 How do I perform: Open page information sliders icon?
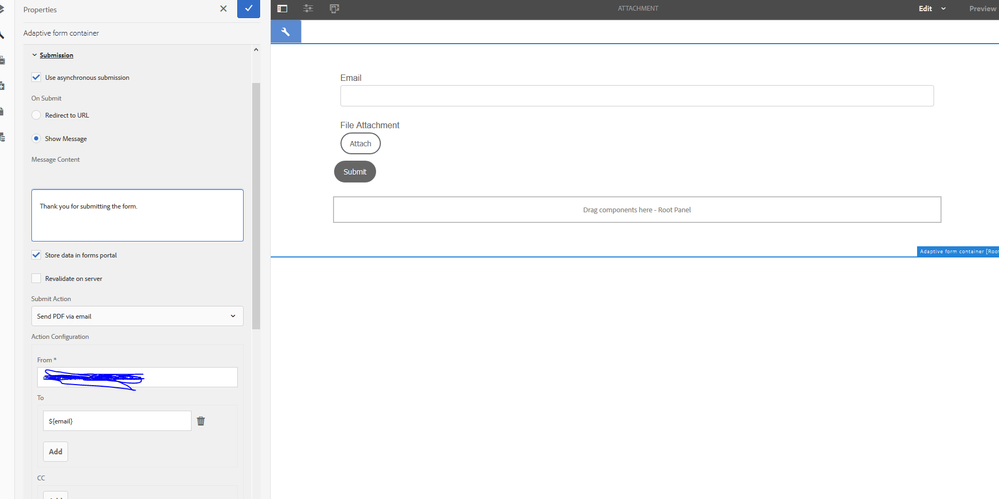pos(308,9)
